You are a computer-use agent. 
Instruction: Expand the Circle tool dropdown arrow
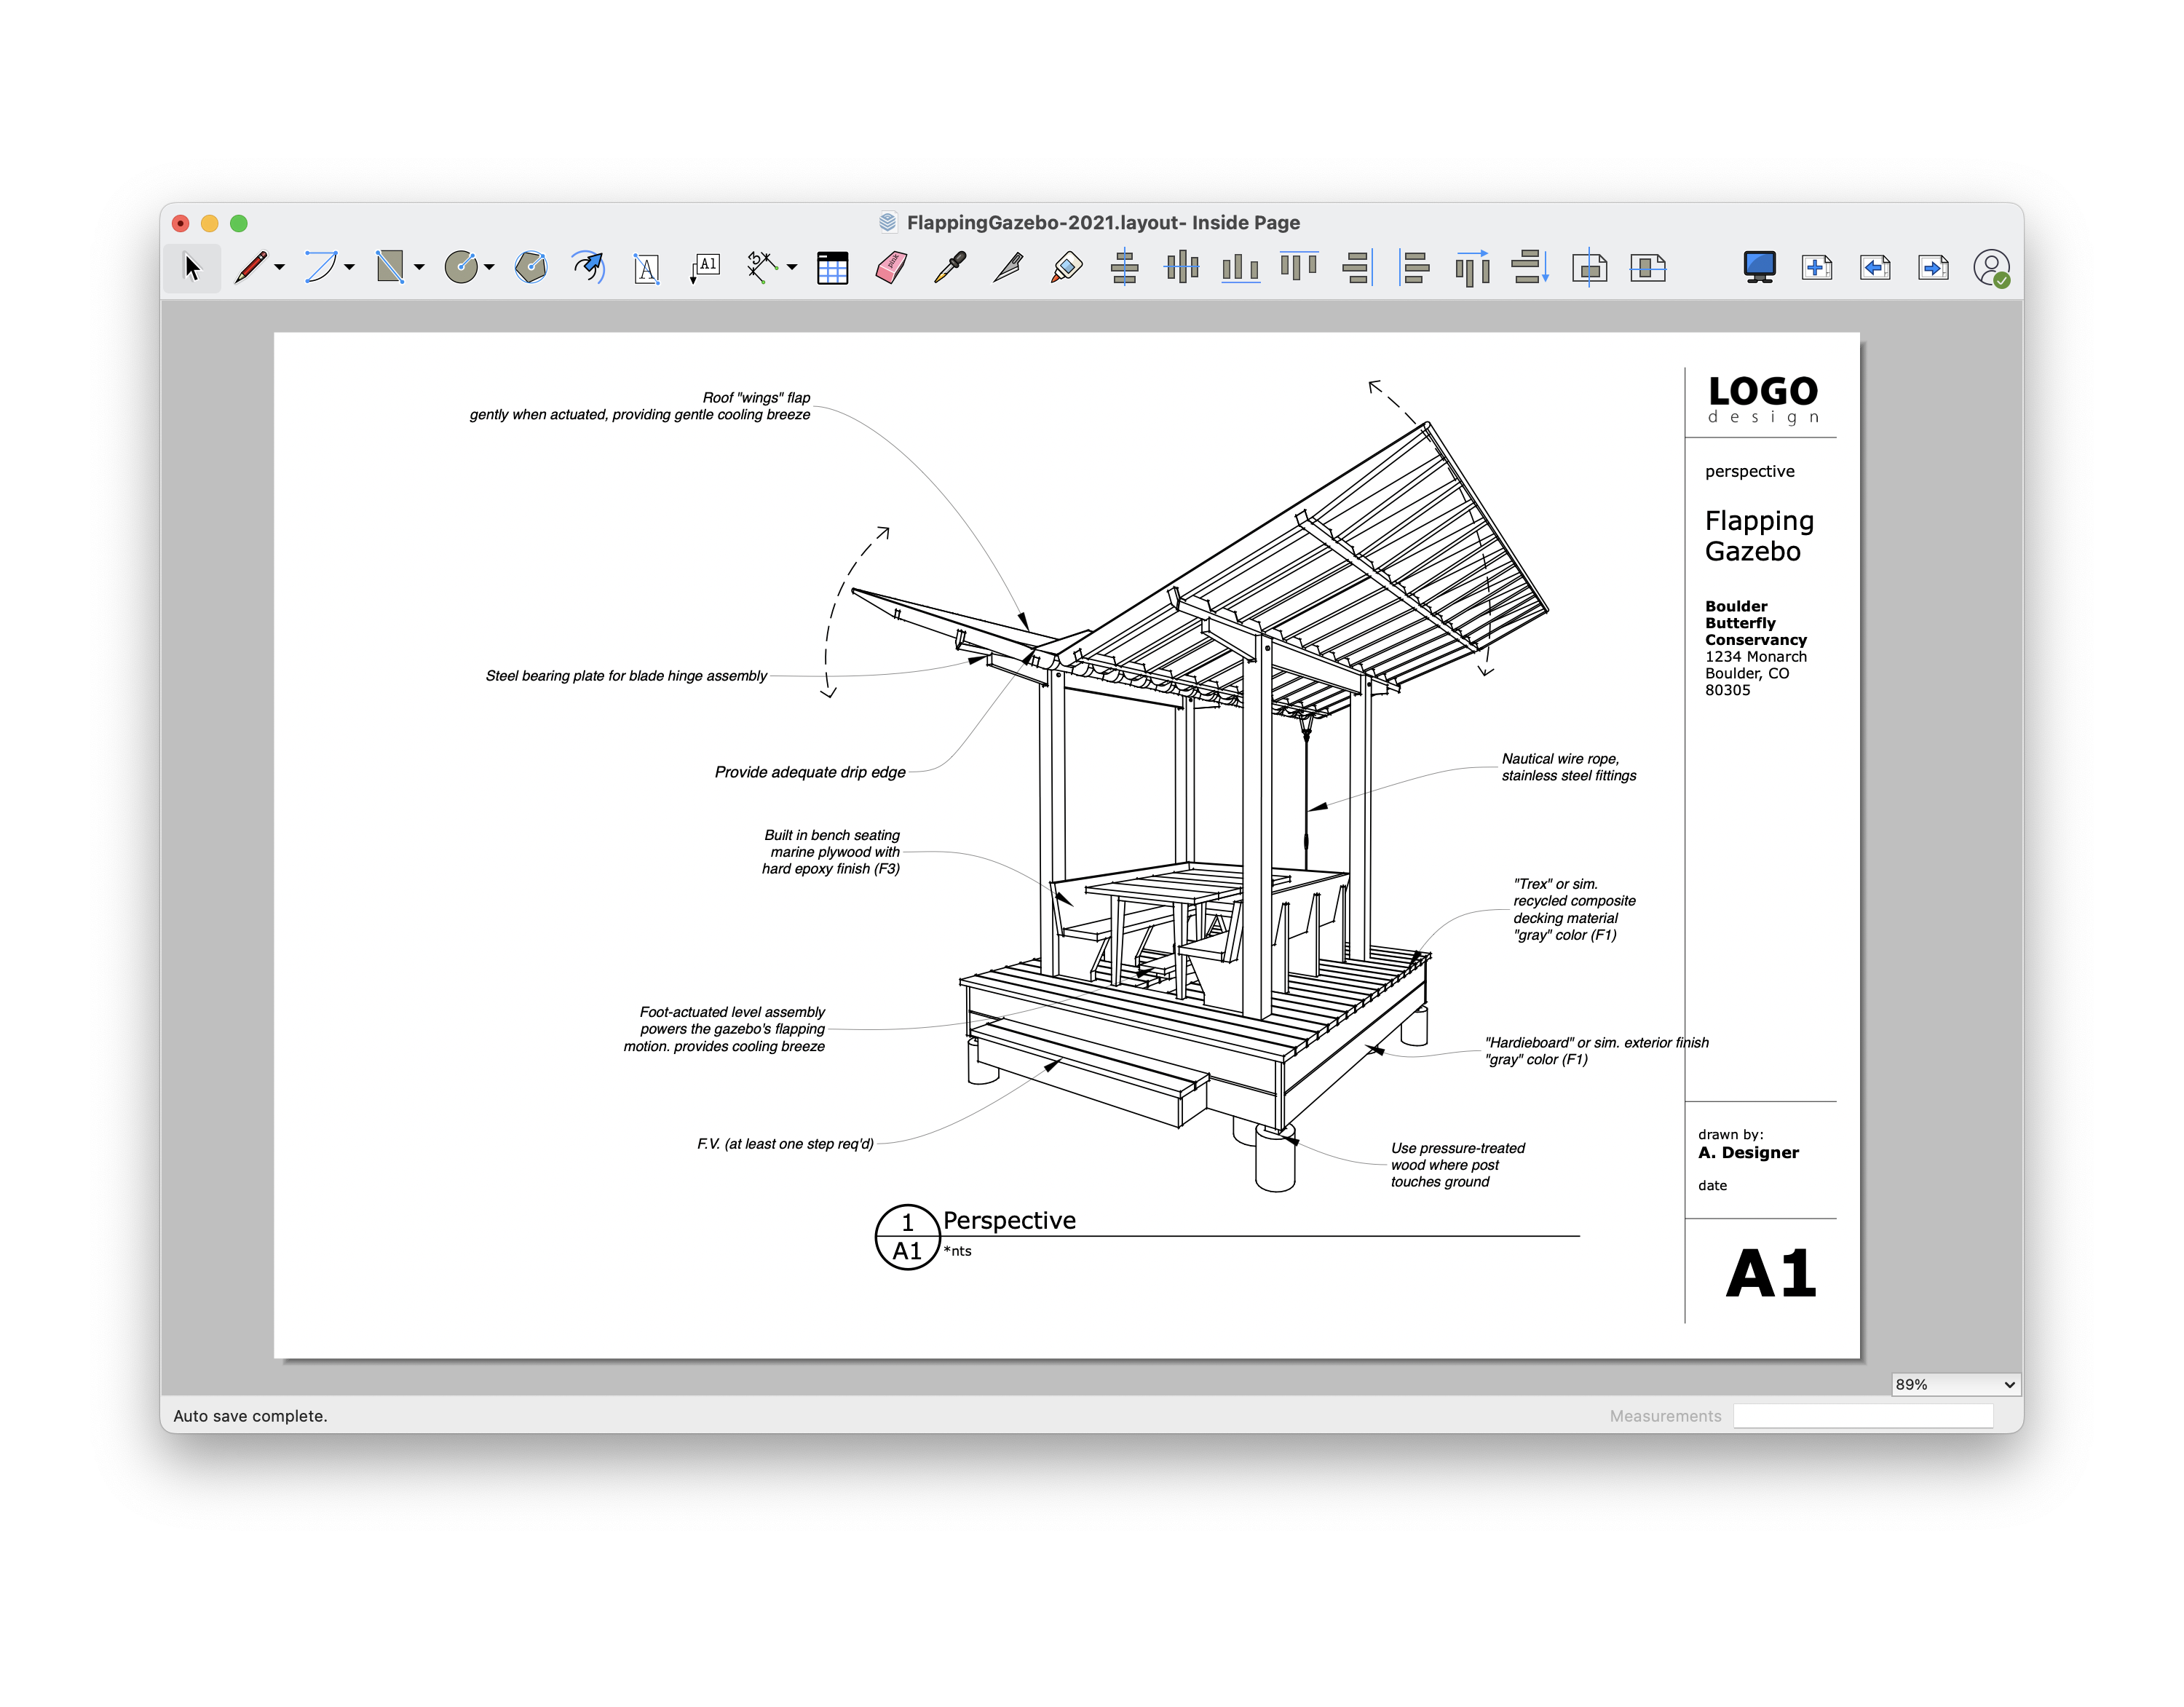pos(489,268)
